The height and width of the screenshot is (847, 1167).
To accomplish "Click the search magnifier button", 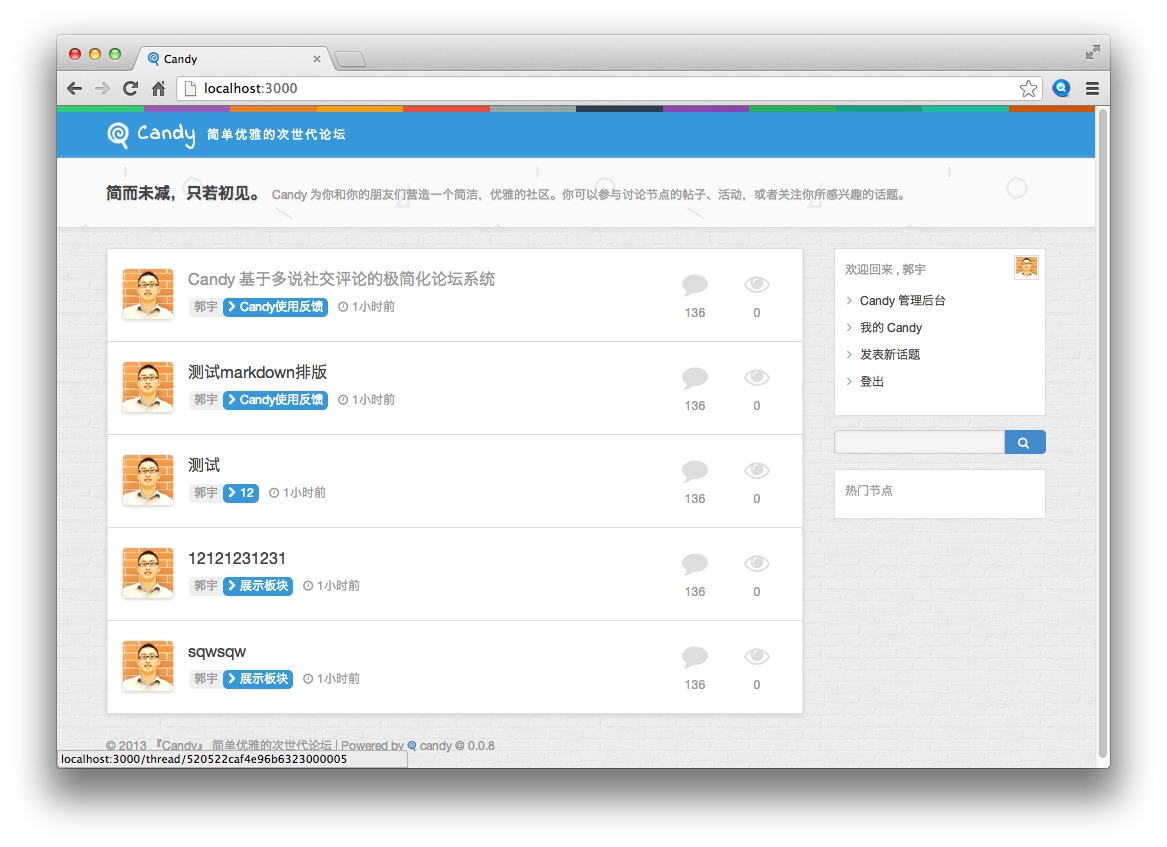I will [1025, 442].
